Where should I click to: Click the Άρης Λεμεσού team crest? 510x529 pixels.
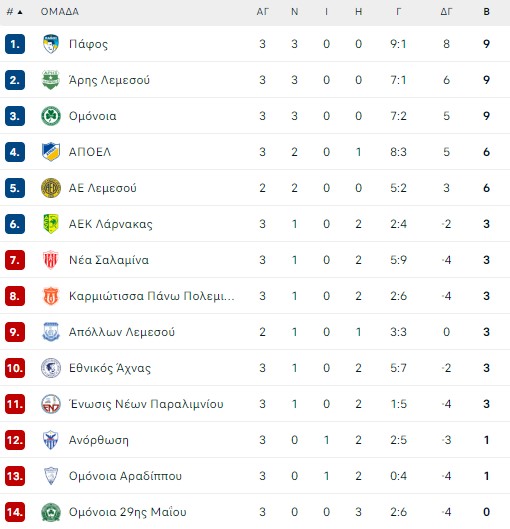click(51, 80)
